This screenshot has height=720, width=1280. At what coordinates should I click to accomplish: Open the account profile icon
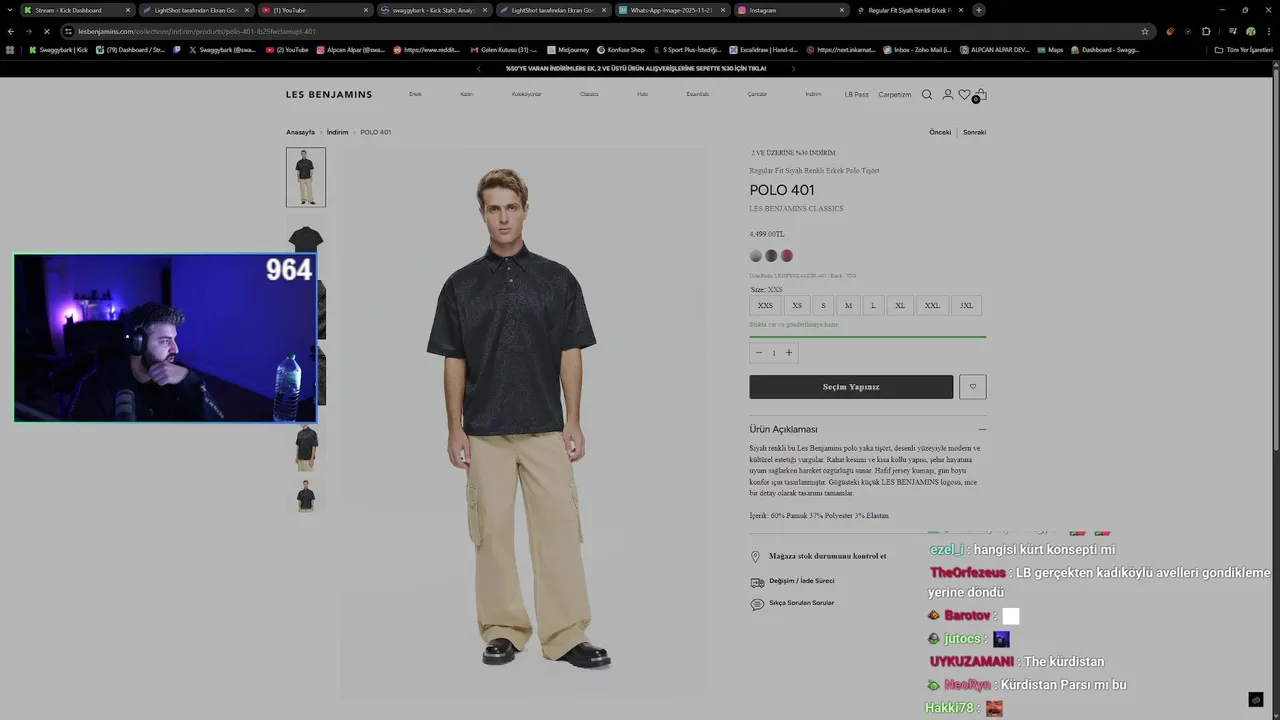tap(948, 95)
